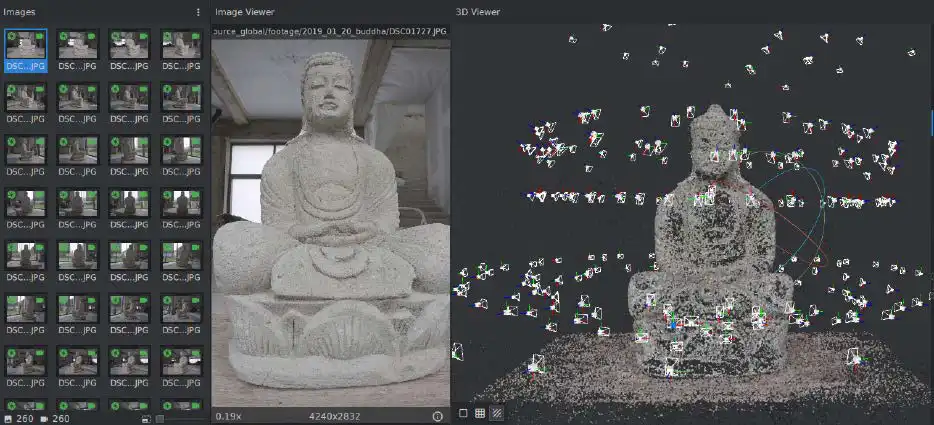Toggle the grid display in 3D Viewer
Image resolution: width=934 pixels, height=425 pixels.
coord(480,412)
